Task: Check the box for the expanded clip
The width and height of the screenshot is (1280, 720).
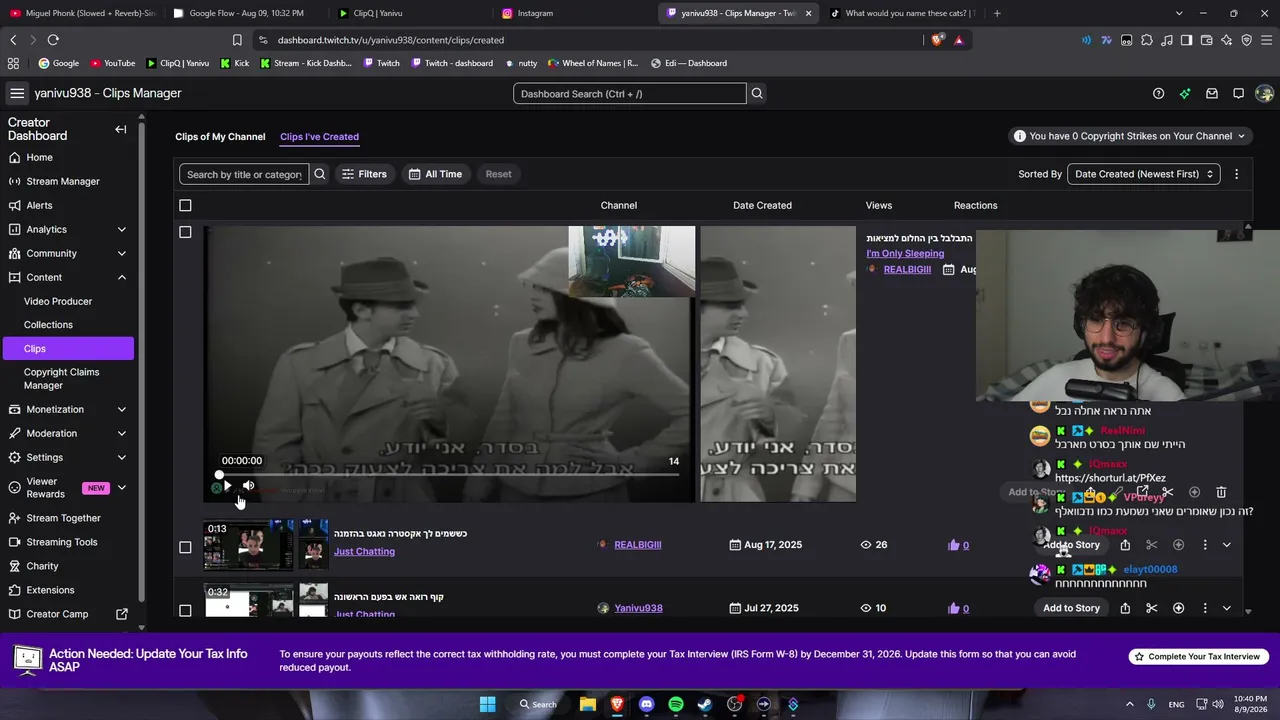Action: [185, 232]
